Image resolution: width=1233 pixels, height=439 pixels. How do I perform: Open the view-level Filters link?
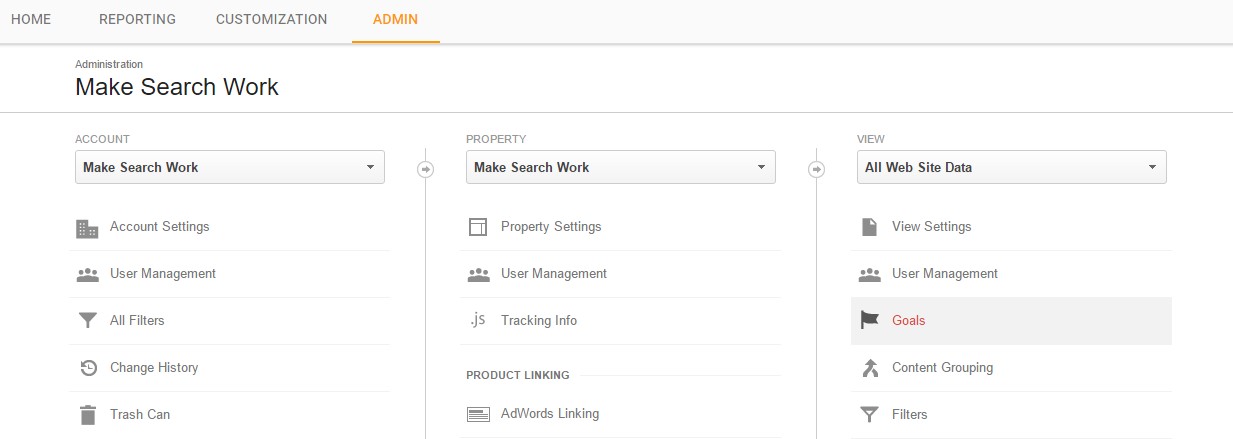pyautogui.click(x=910, y=414)
